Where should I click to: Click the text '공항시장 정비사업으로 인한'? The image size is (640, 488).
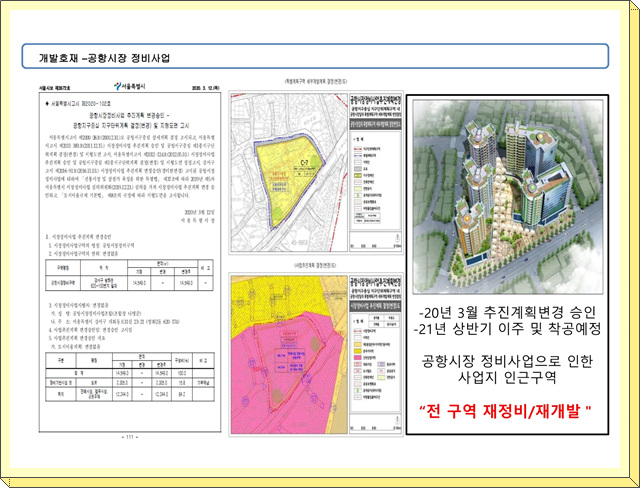tap(507, 361)
